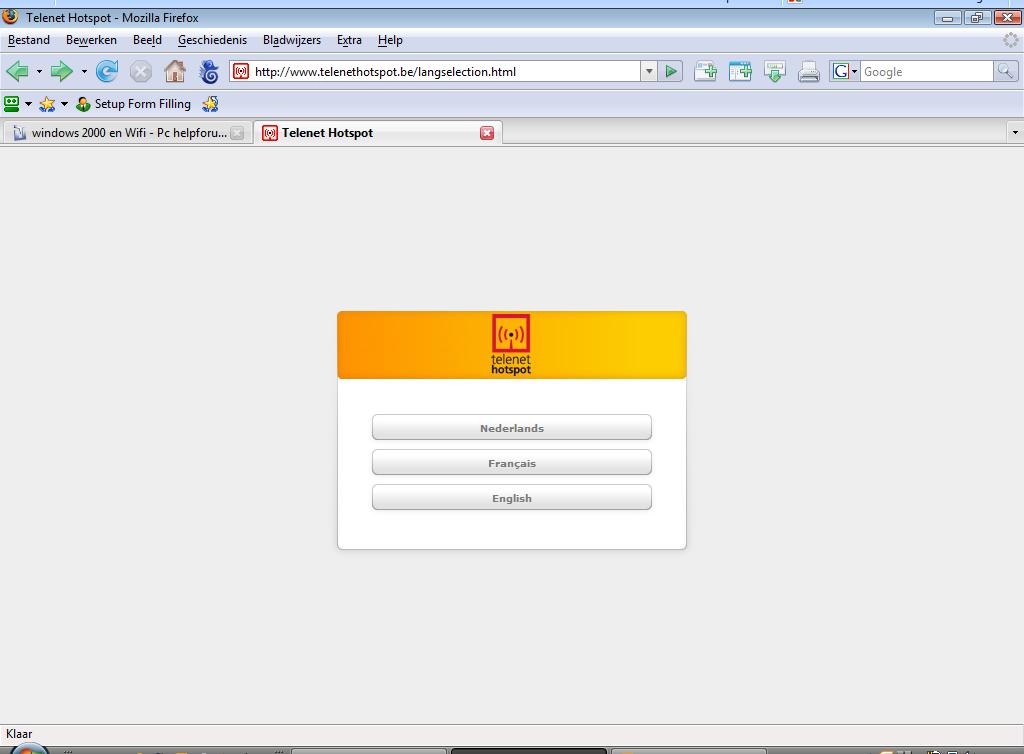1024x754 pixels.
Task: Open the Bestand menu
Action: point(29,40)
